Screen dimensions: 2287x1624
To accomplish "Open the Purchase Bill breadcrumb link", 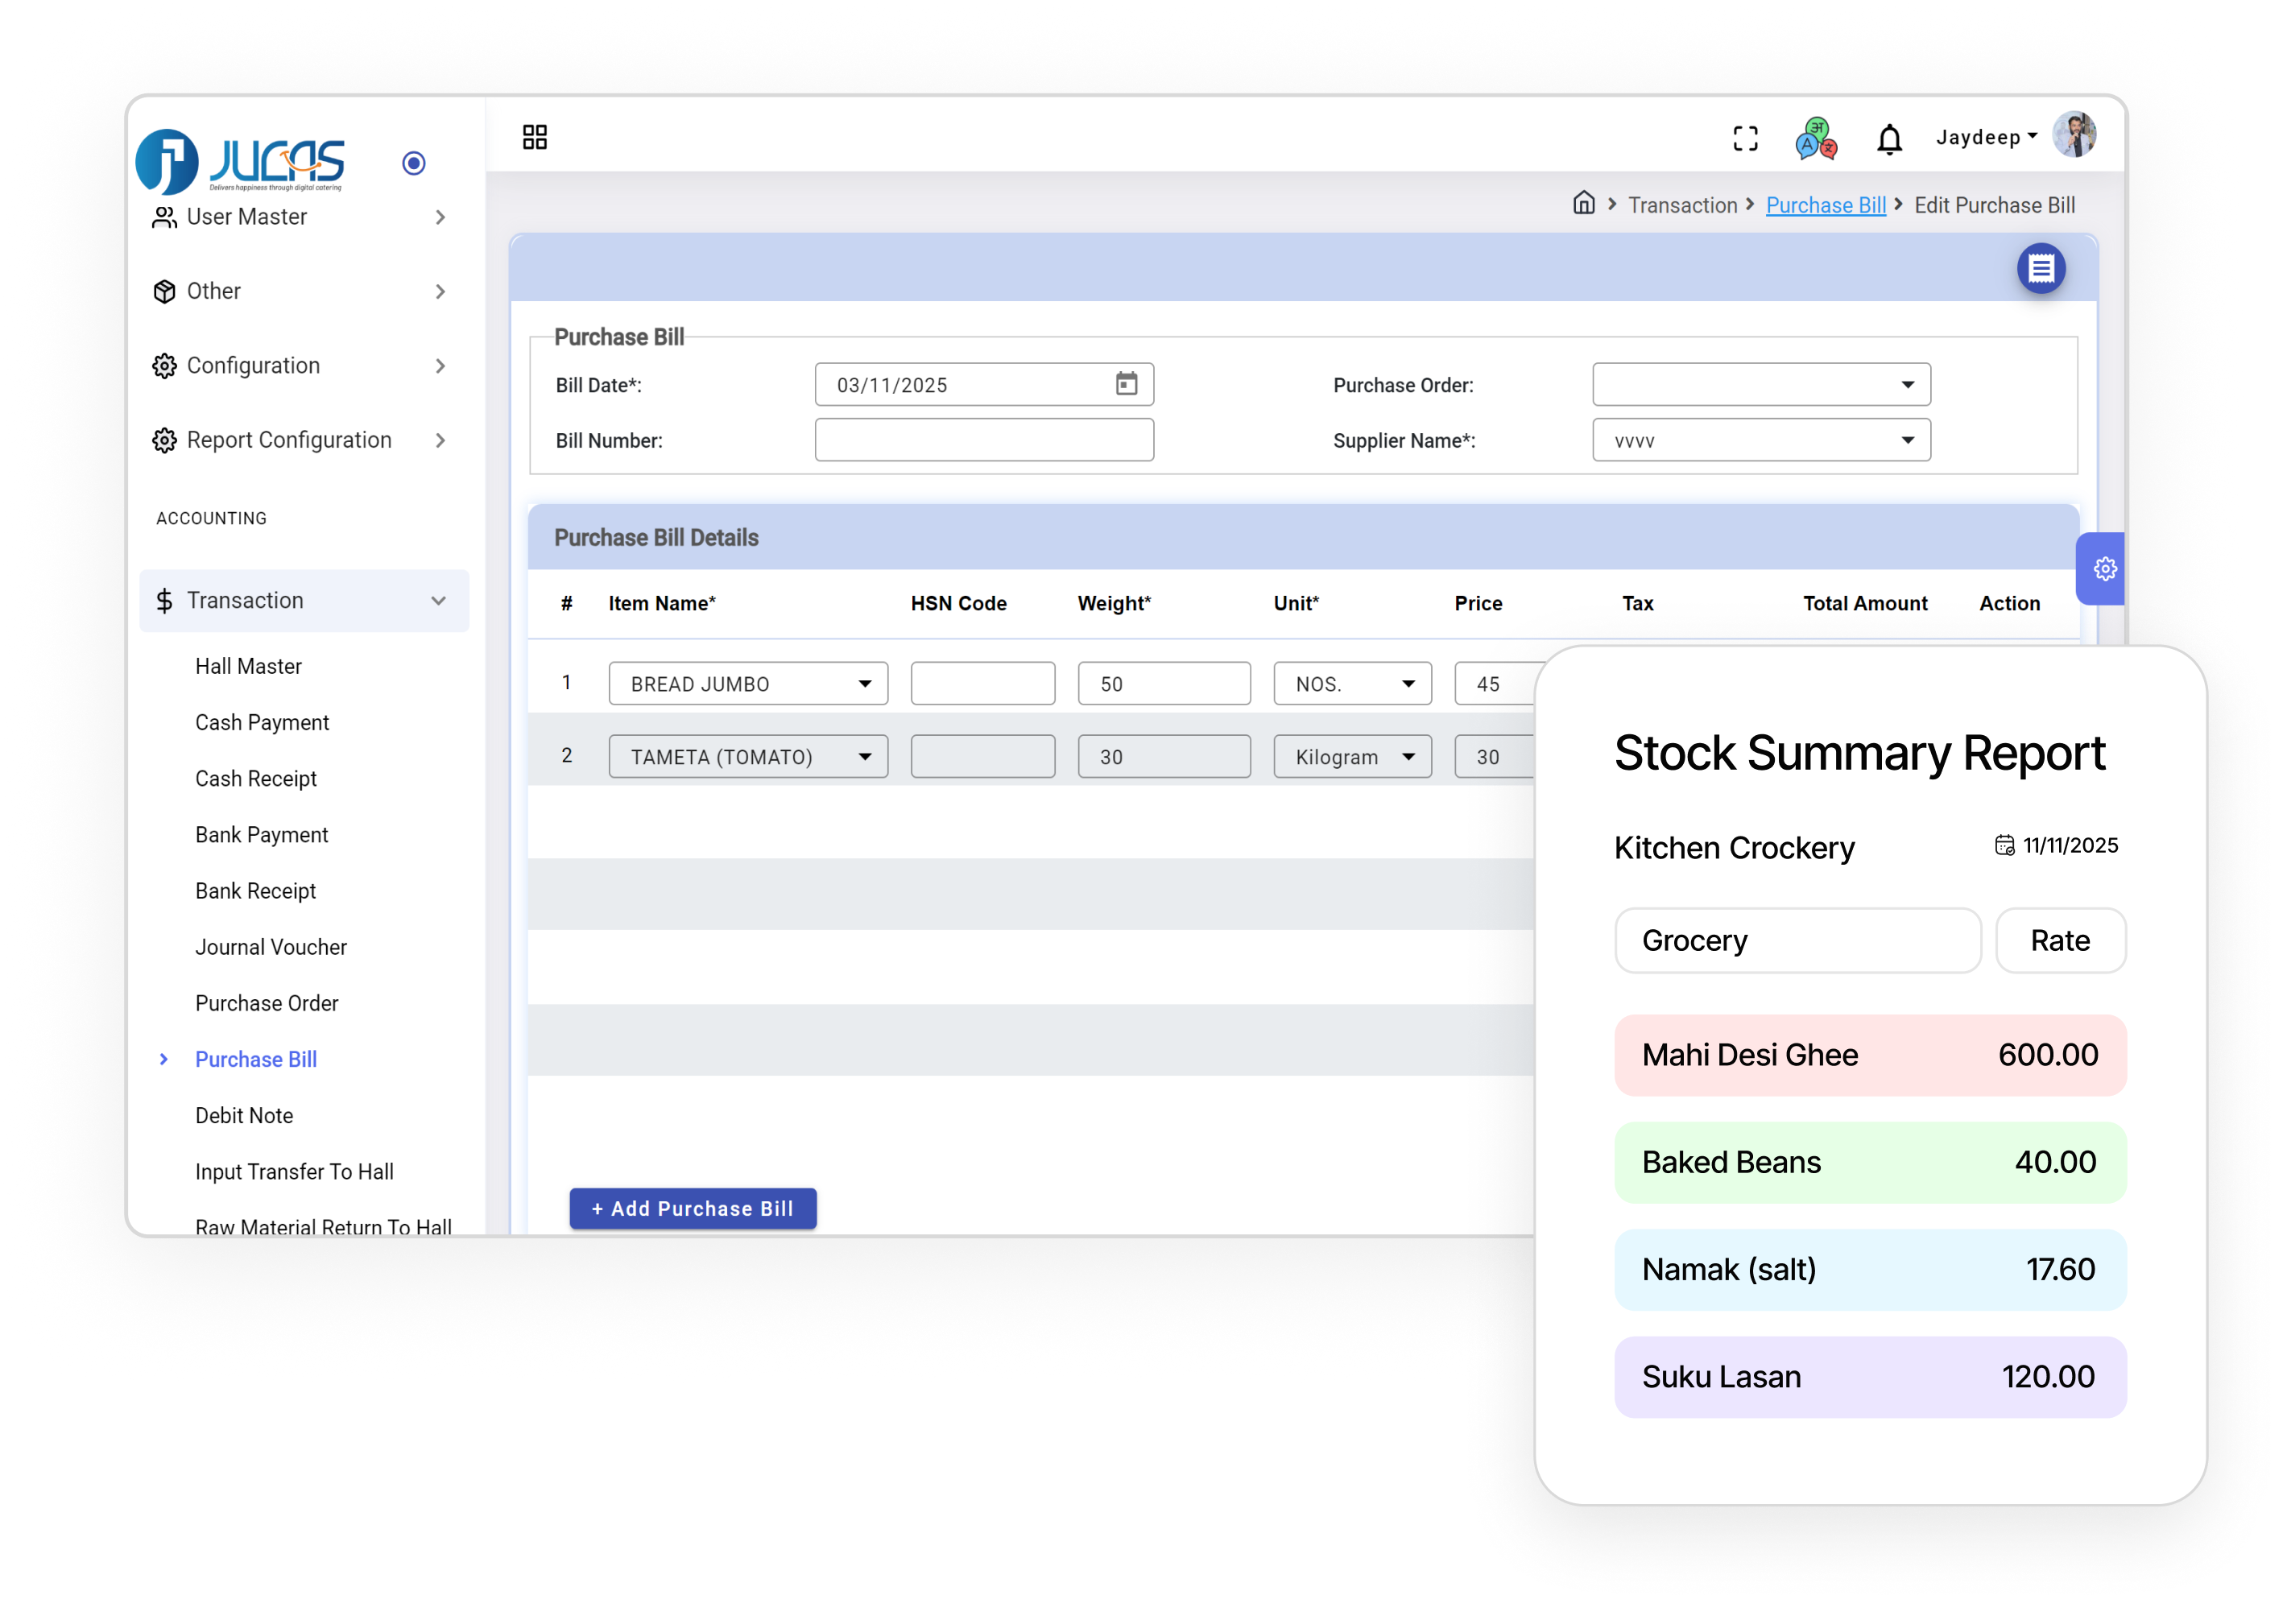I will [1826, 204].
